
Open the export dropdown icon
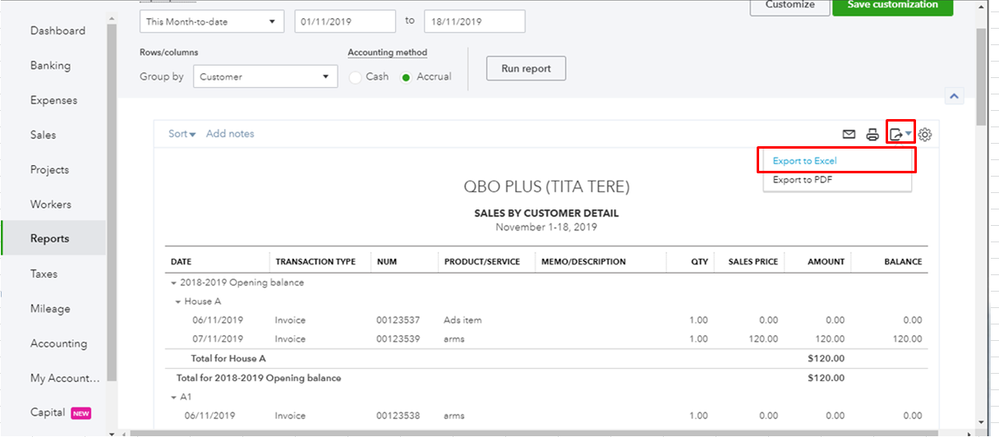900,134
